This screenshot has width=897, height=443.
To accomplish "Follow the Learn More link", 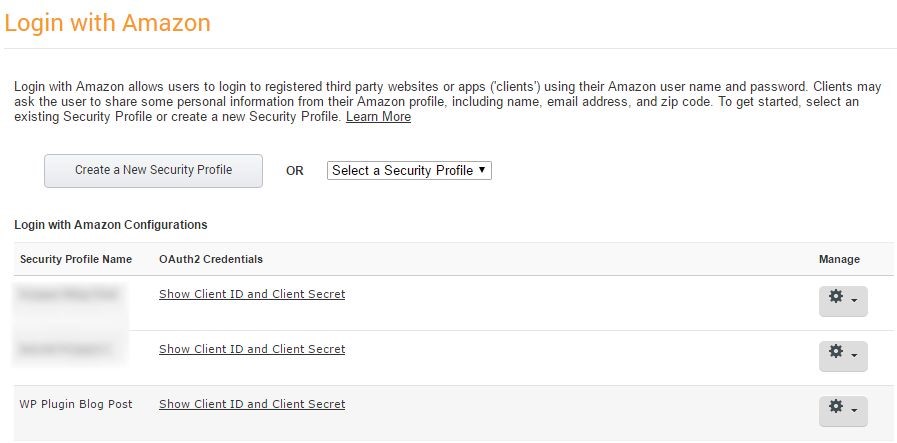I will [x=378, y=117].
